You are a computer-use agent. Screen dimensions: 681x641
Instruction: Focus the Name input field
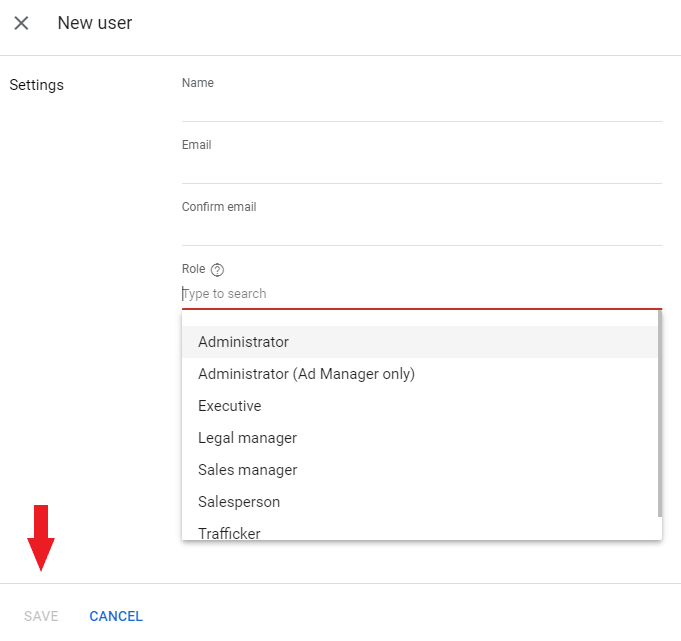(421, 106)
